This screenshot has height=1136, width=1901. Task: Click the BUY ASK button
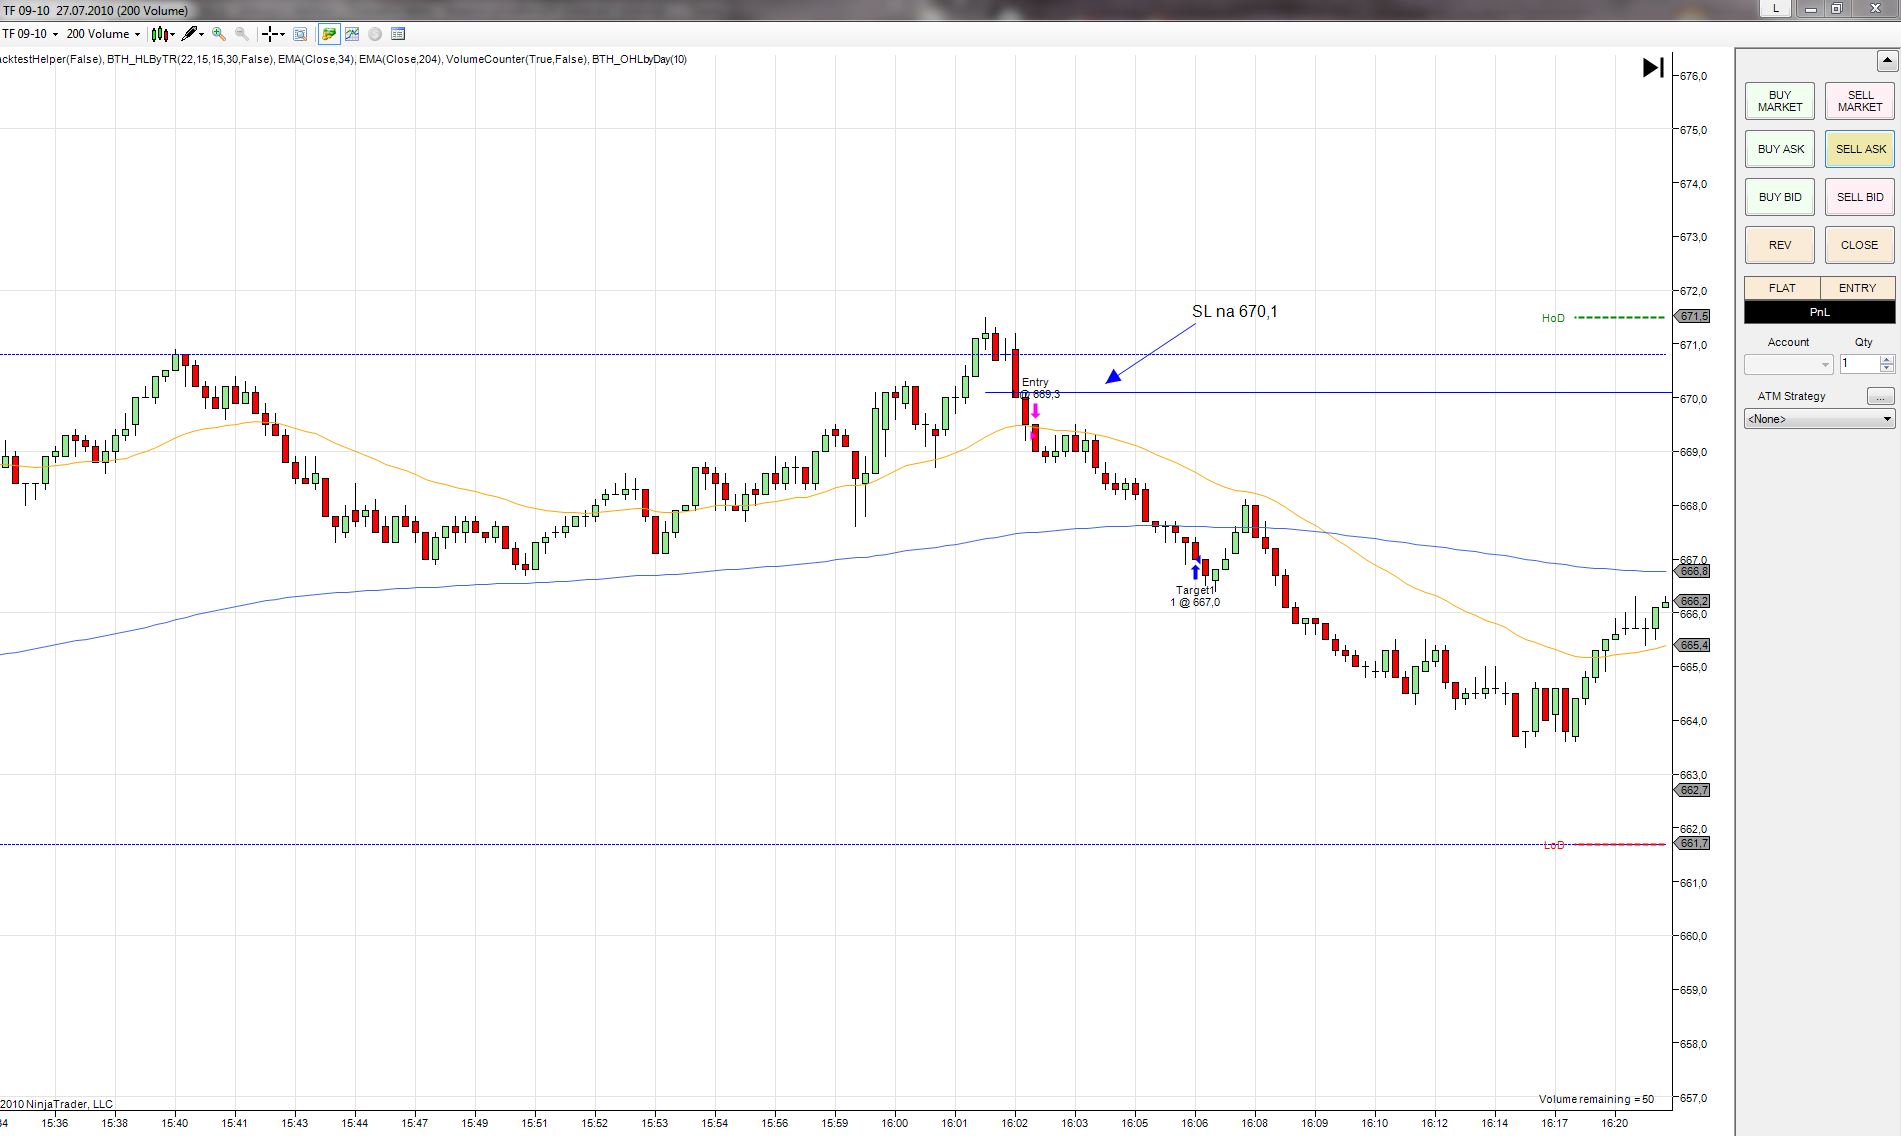(x=1780, y=149)
